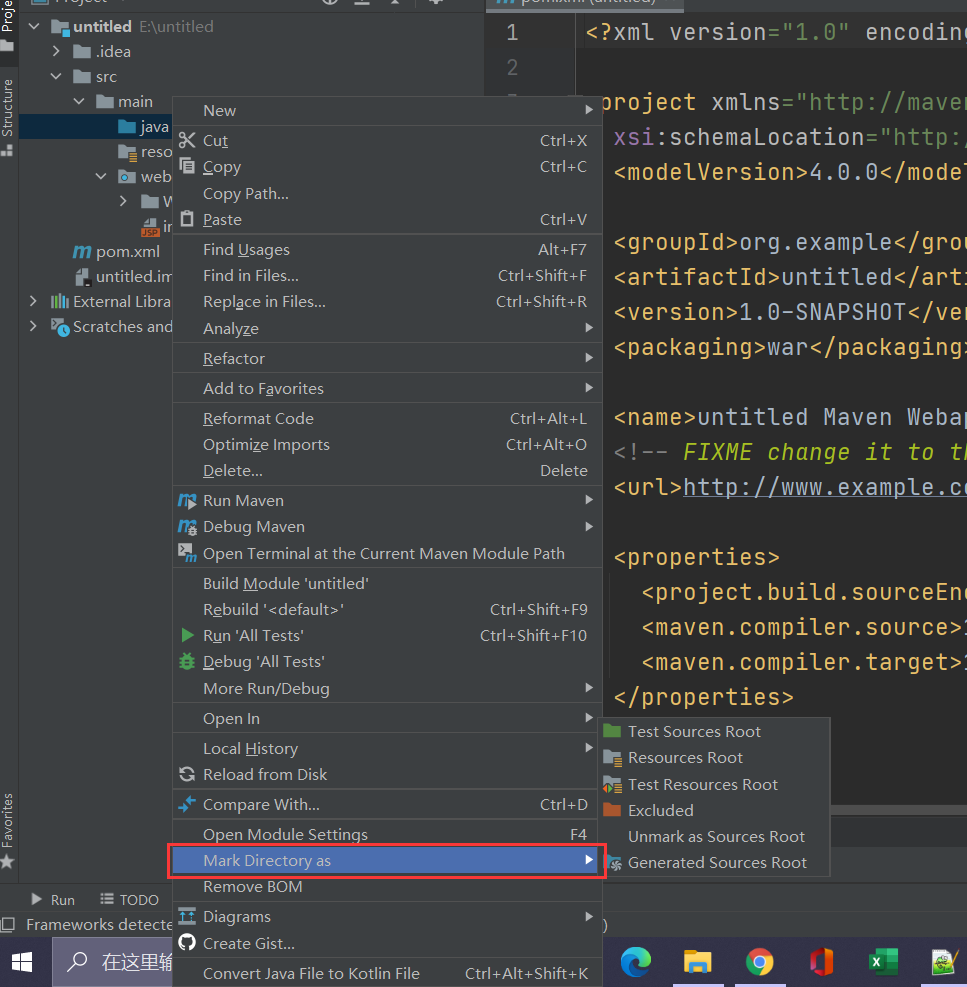Open the New submenu

[x=387, y=110]
